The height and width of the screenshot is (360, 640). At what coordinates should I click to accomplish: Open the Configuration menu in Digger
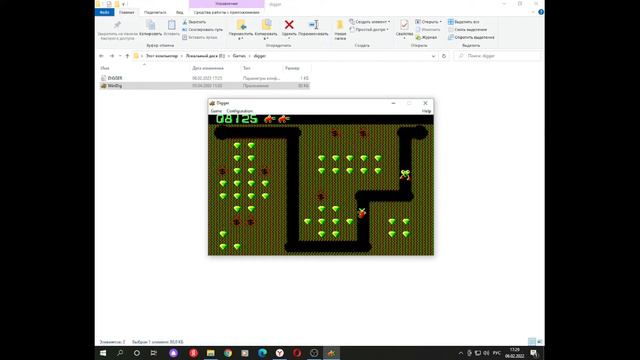point(240,111)
